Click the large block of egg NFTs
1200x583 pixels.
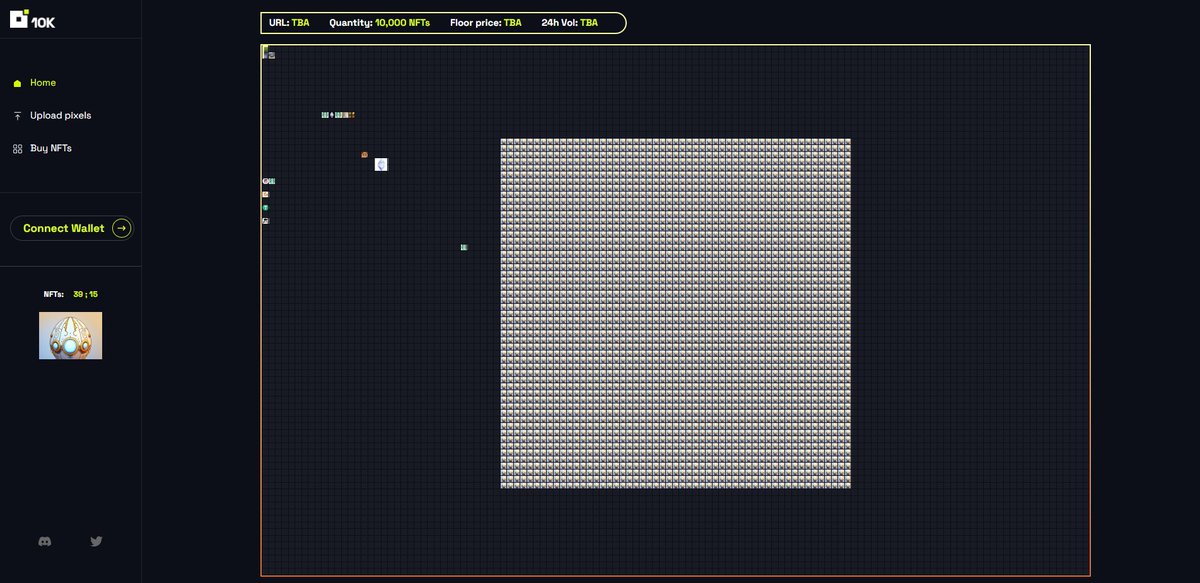(676, 313)
